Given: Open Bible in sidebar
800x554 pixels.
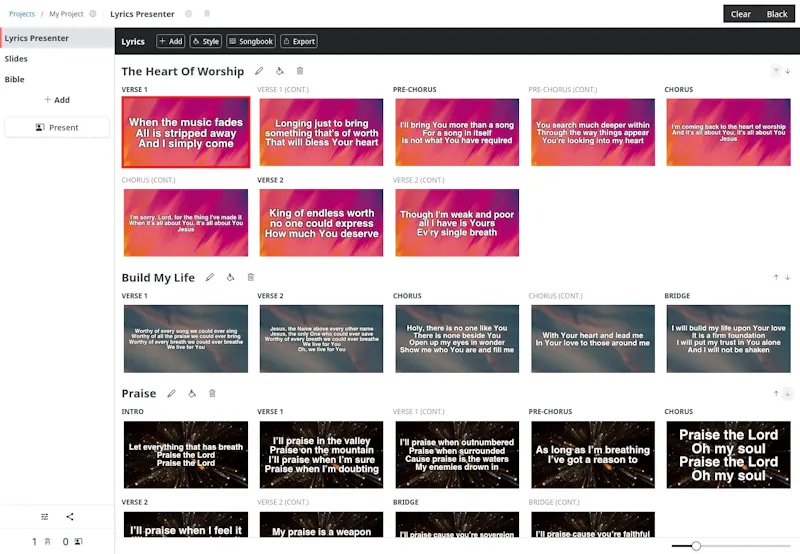Looking at the screenshot, I should click(57, 79).
